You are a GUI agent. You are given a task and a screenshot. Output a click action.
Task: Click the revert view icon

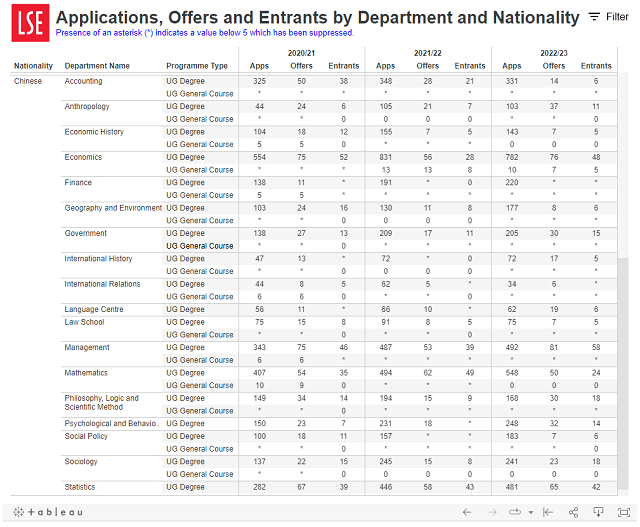pyautogui.click(x=548, y=512)
